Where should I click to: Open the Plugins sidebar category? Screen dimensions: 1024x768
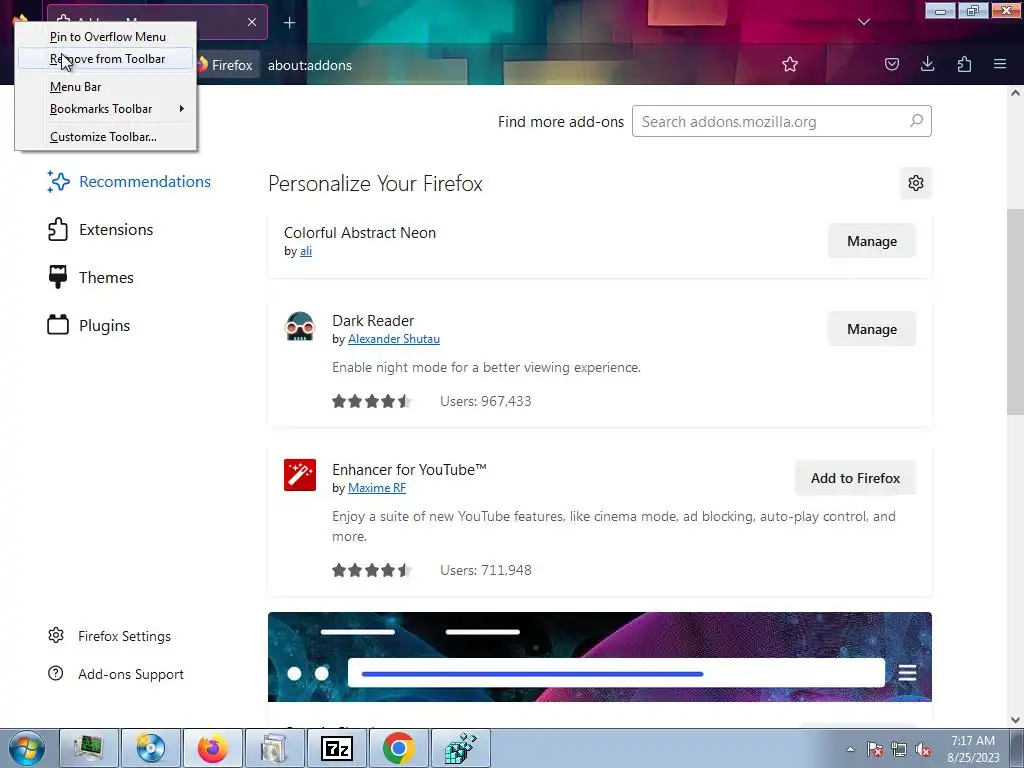click(89, 325)
